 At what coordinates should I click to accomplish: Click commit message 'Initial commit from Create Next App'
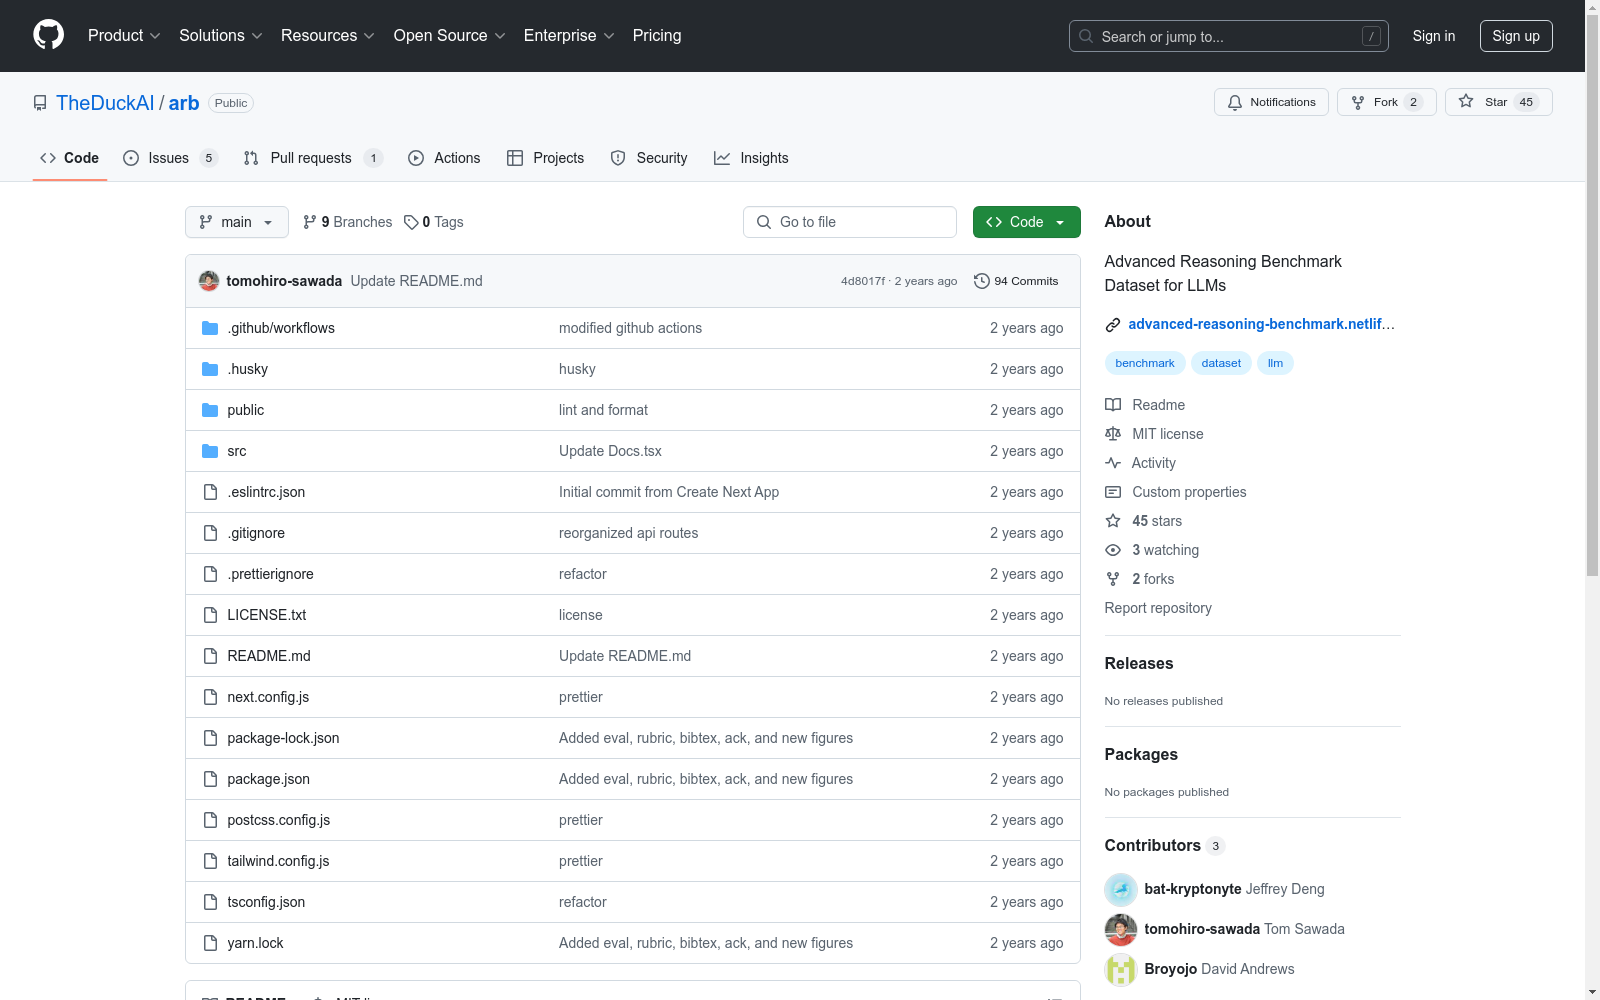pos(669,492)
